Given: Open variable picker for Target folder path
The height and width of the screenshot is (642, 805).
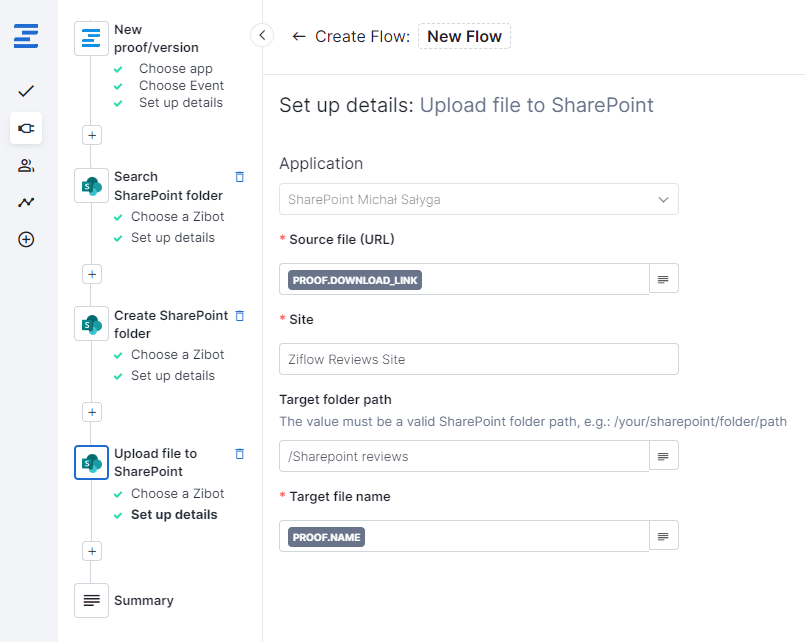Looking at the screenshot, I should [663, 456].
